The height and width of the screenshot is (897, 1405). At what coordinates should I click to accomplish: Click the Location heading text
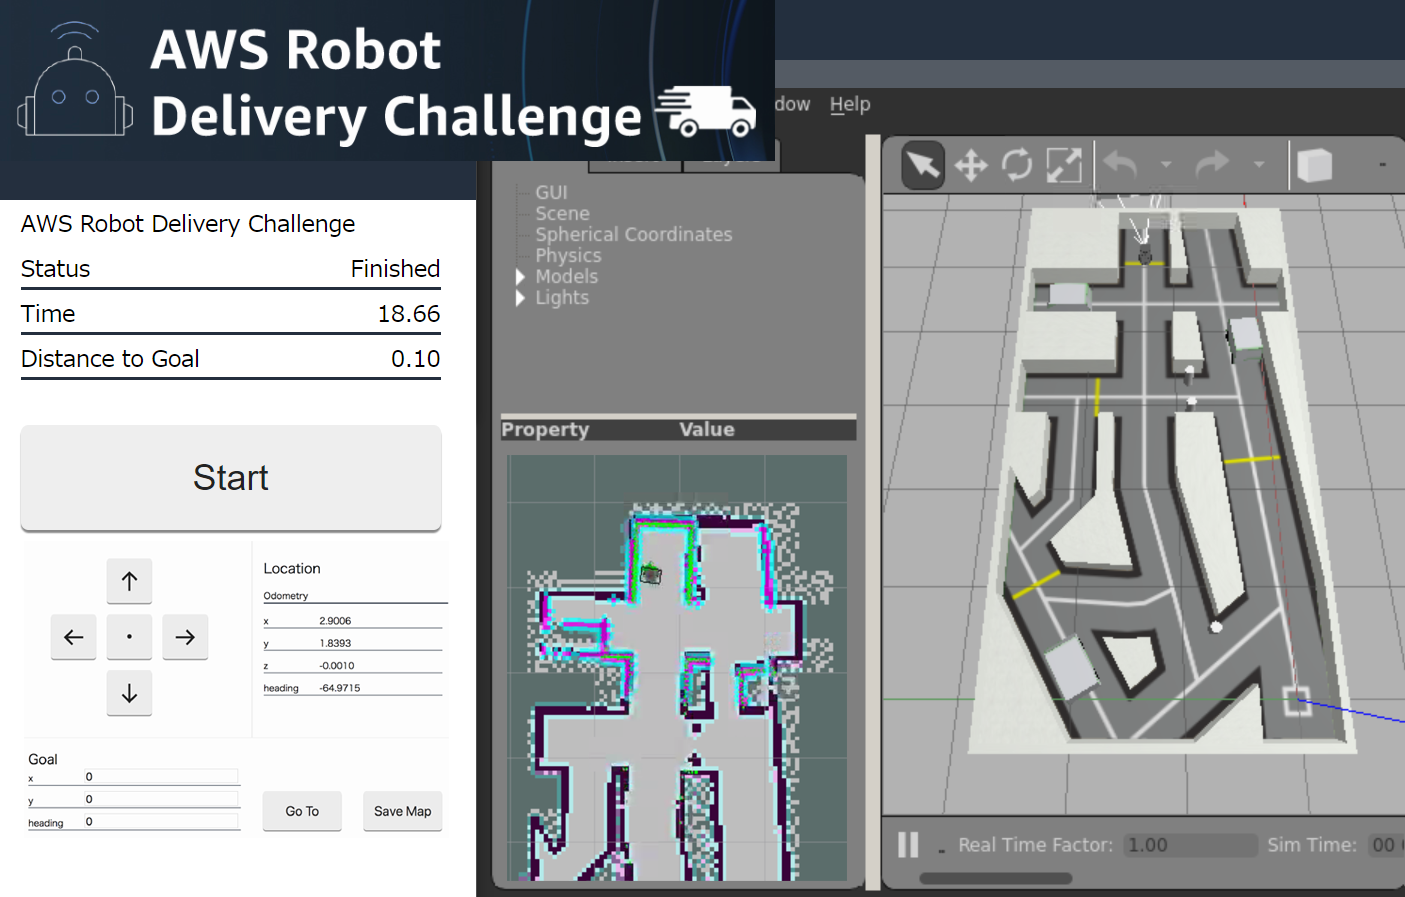(x=292, y=568)
